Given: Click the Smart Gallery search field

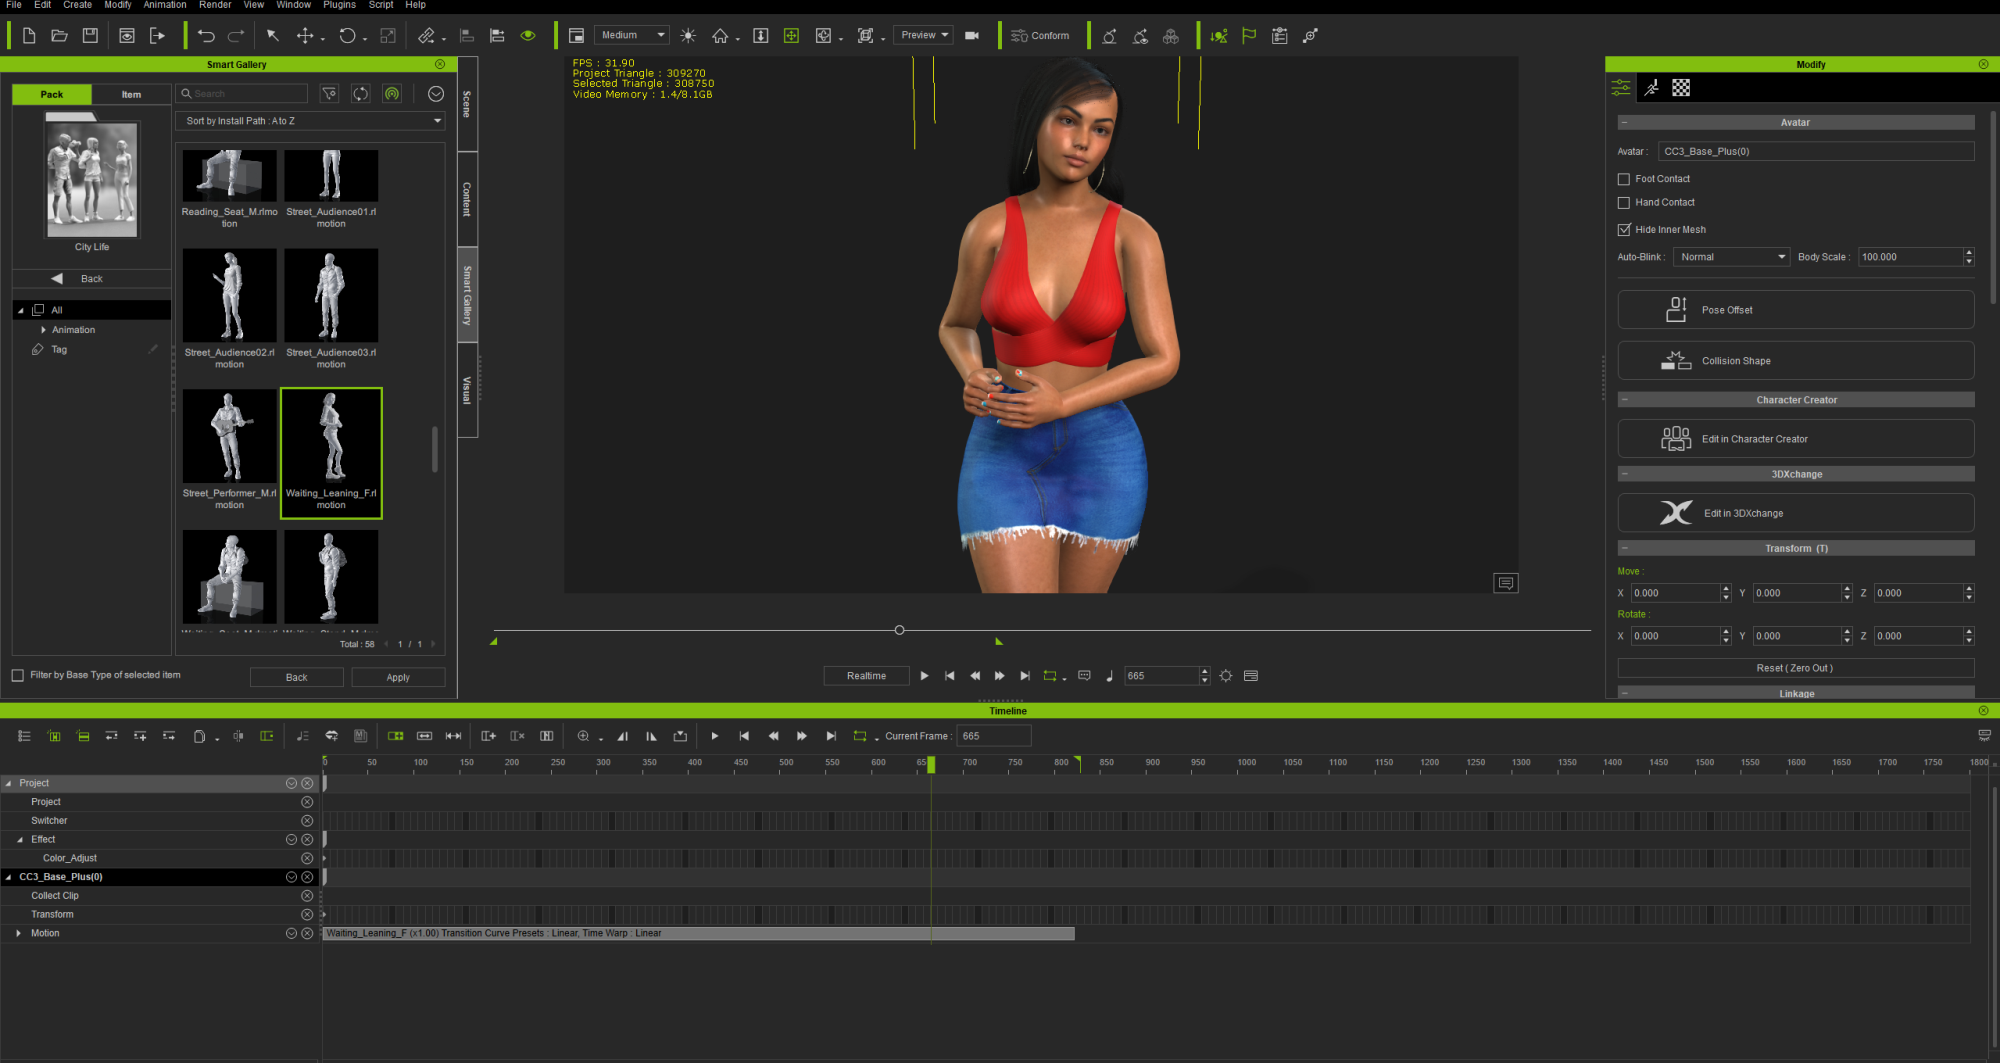Looking at the screenshot, I should pyautogui.click(x=242, y=94).
